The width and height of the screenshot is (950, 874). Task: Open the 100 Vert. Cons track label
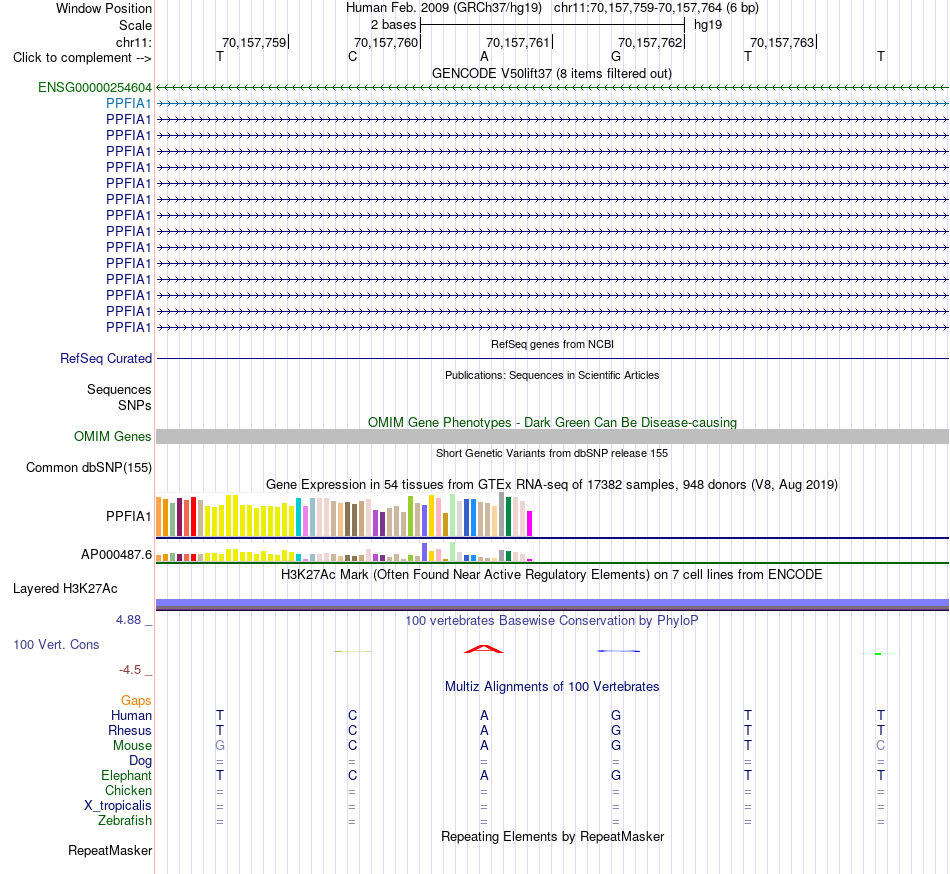56,644
